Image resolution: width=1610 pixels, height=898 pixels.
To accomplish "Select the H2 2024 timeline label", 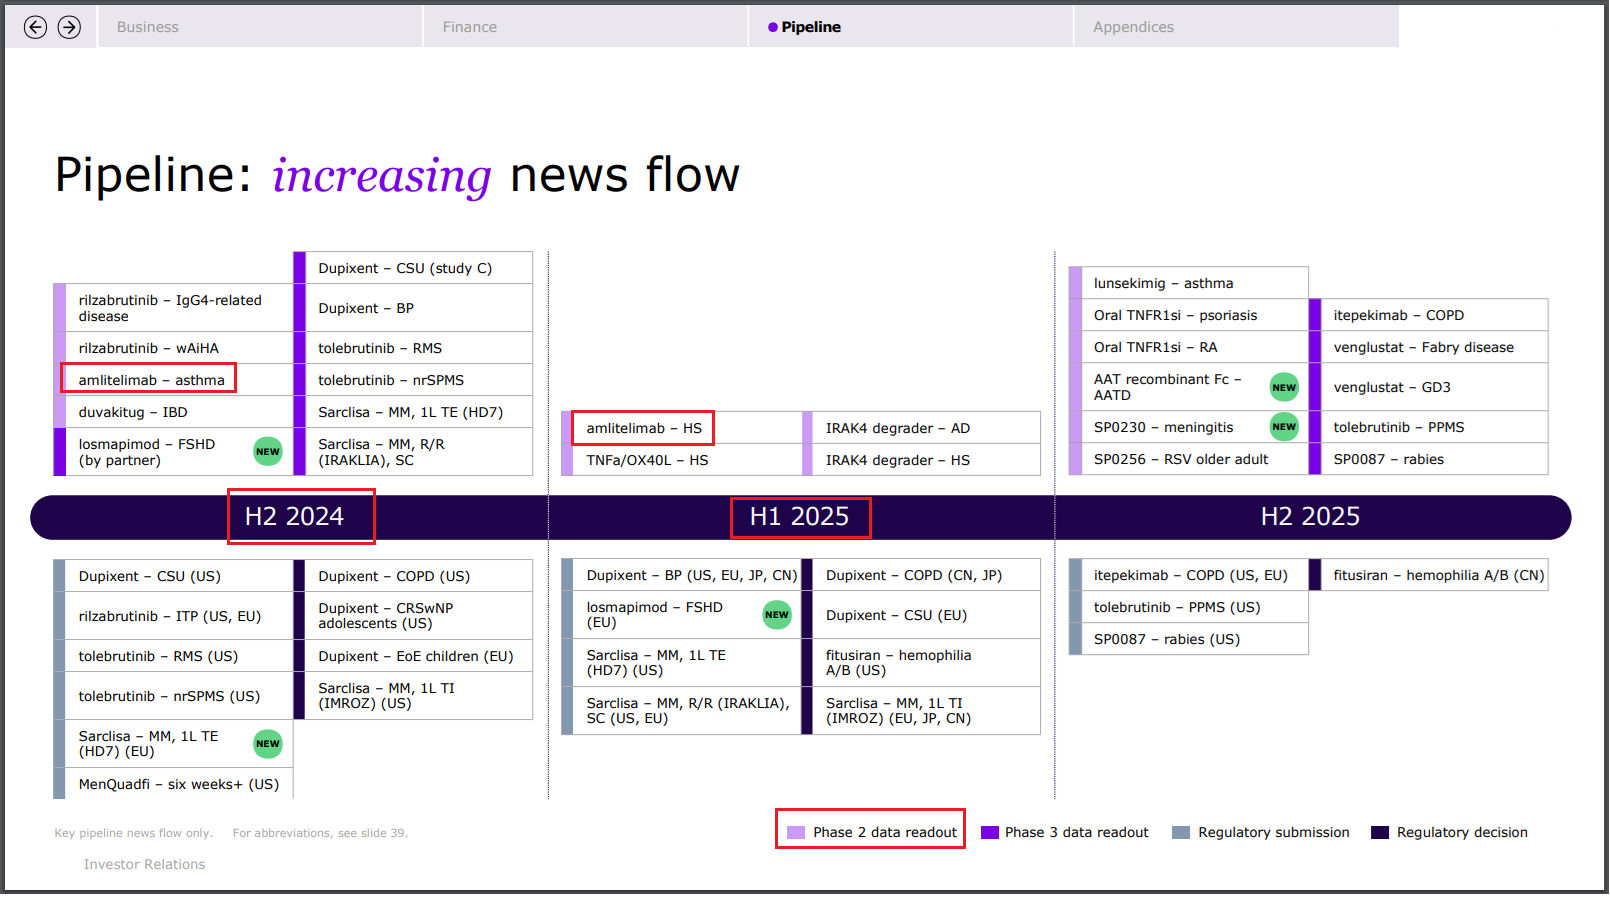I will (x=294, y=517).
